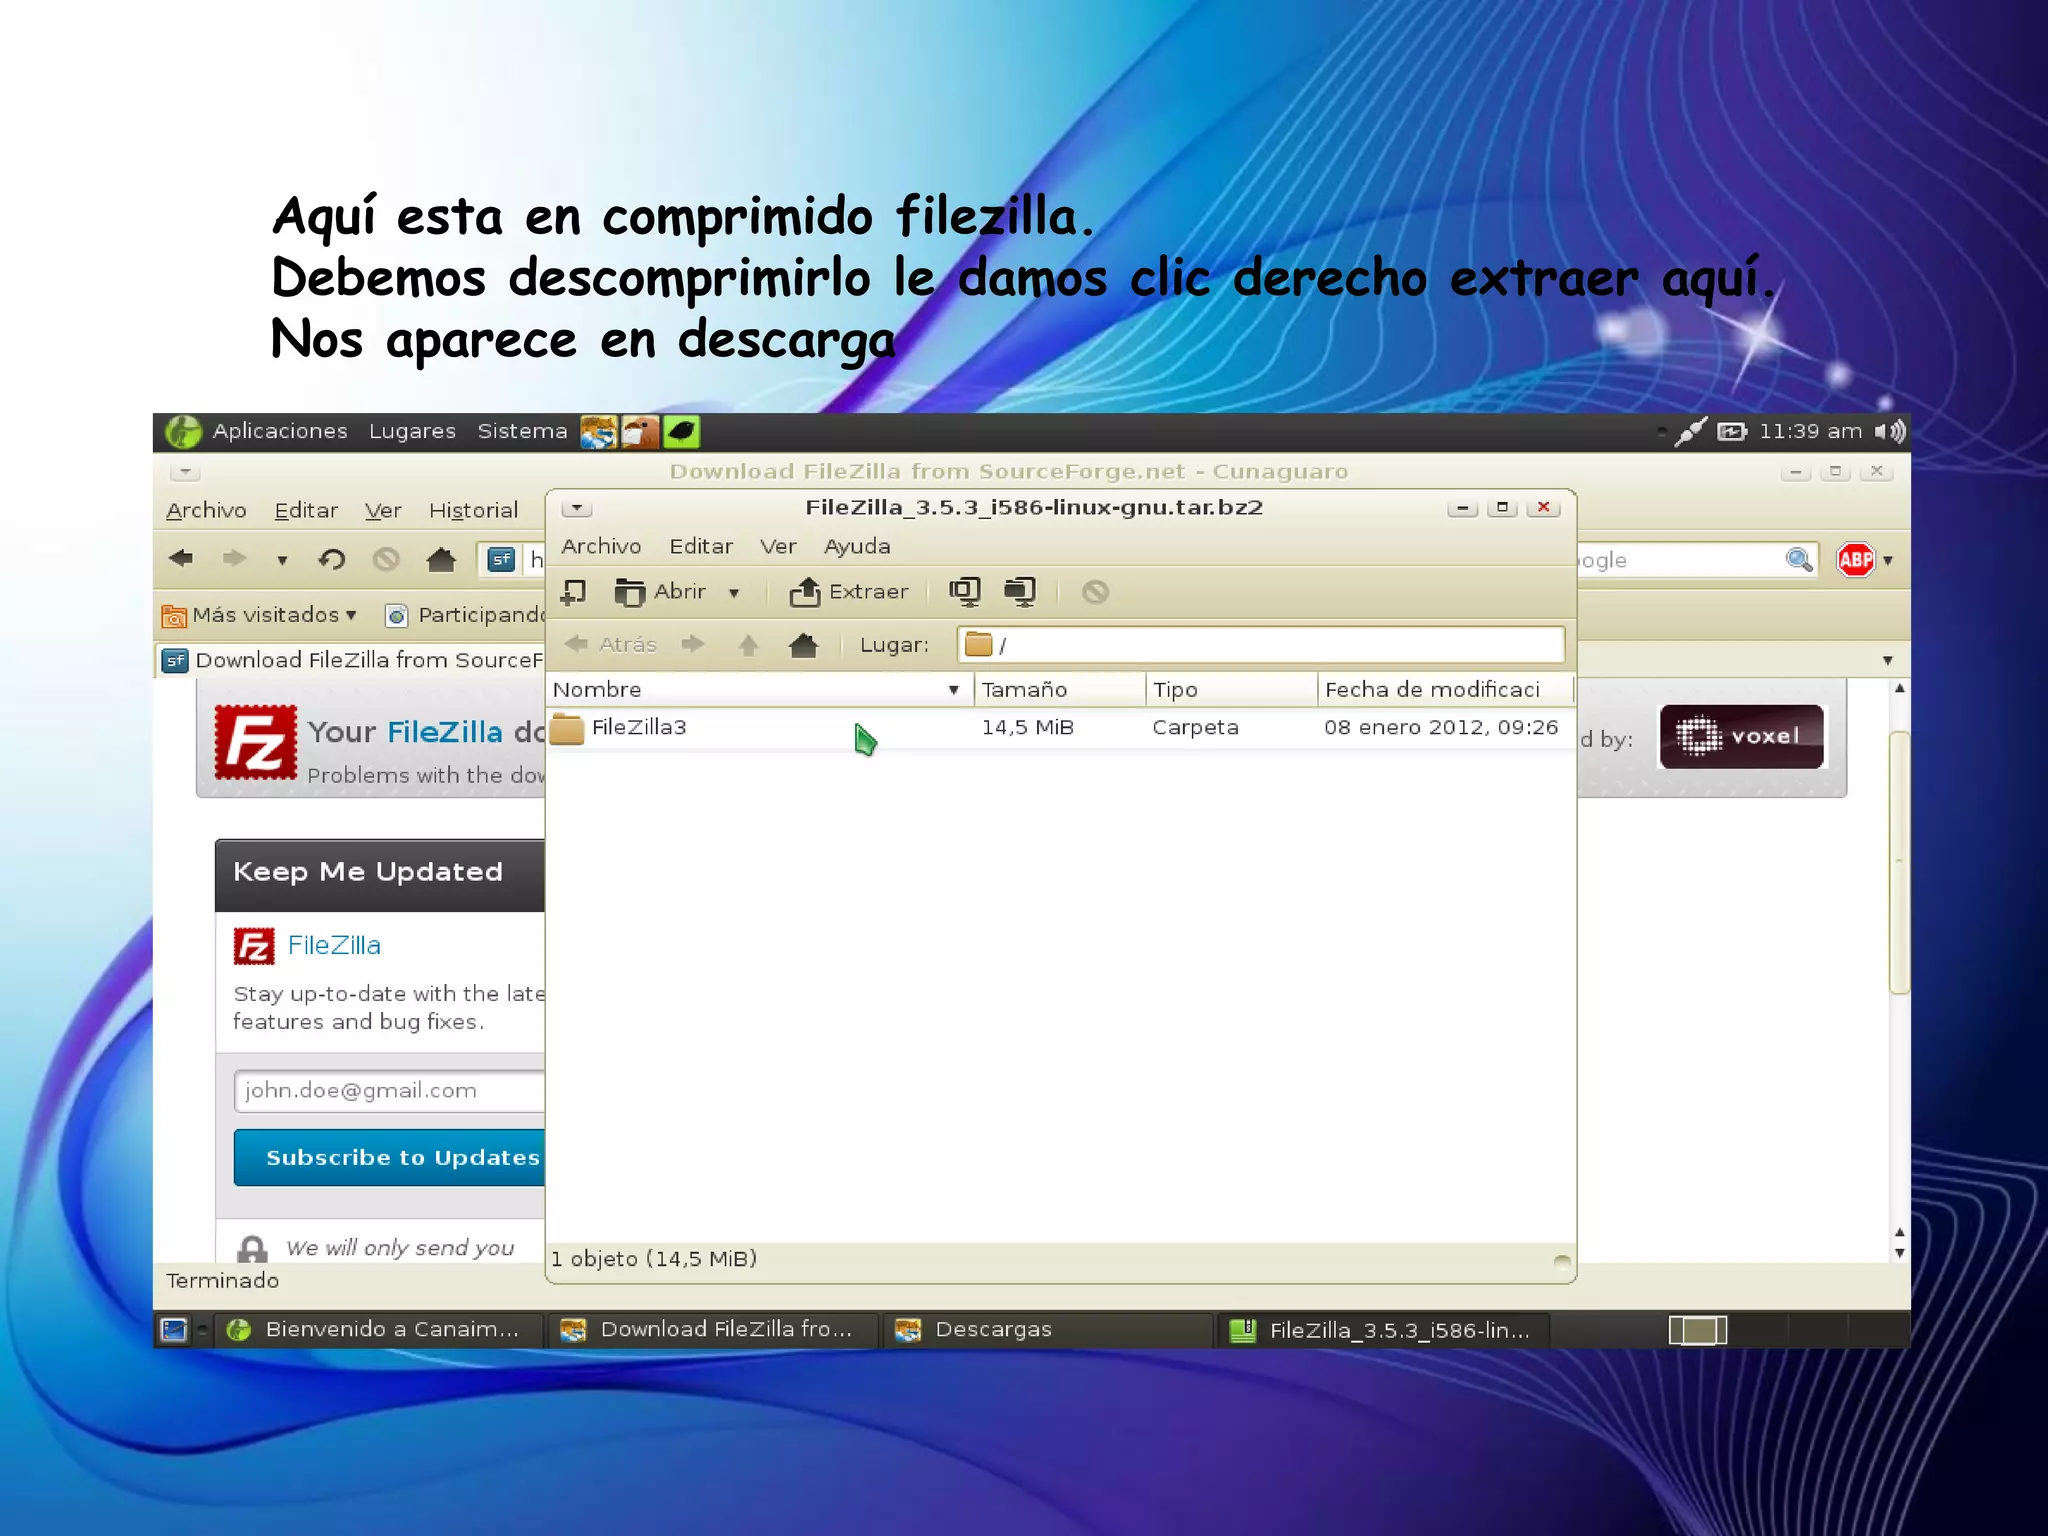The height and width of the screenshot is (1536, 2048).
Task: Click the up-level arrow in the archive manager
Action: [748, 645]
